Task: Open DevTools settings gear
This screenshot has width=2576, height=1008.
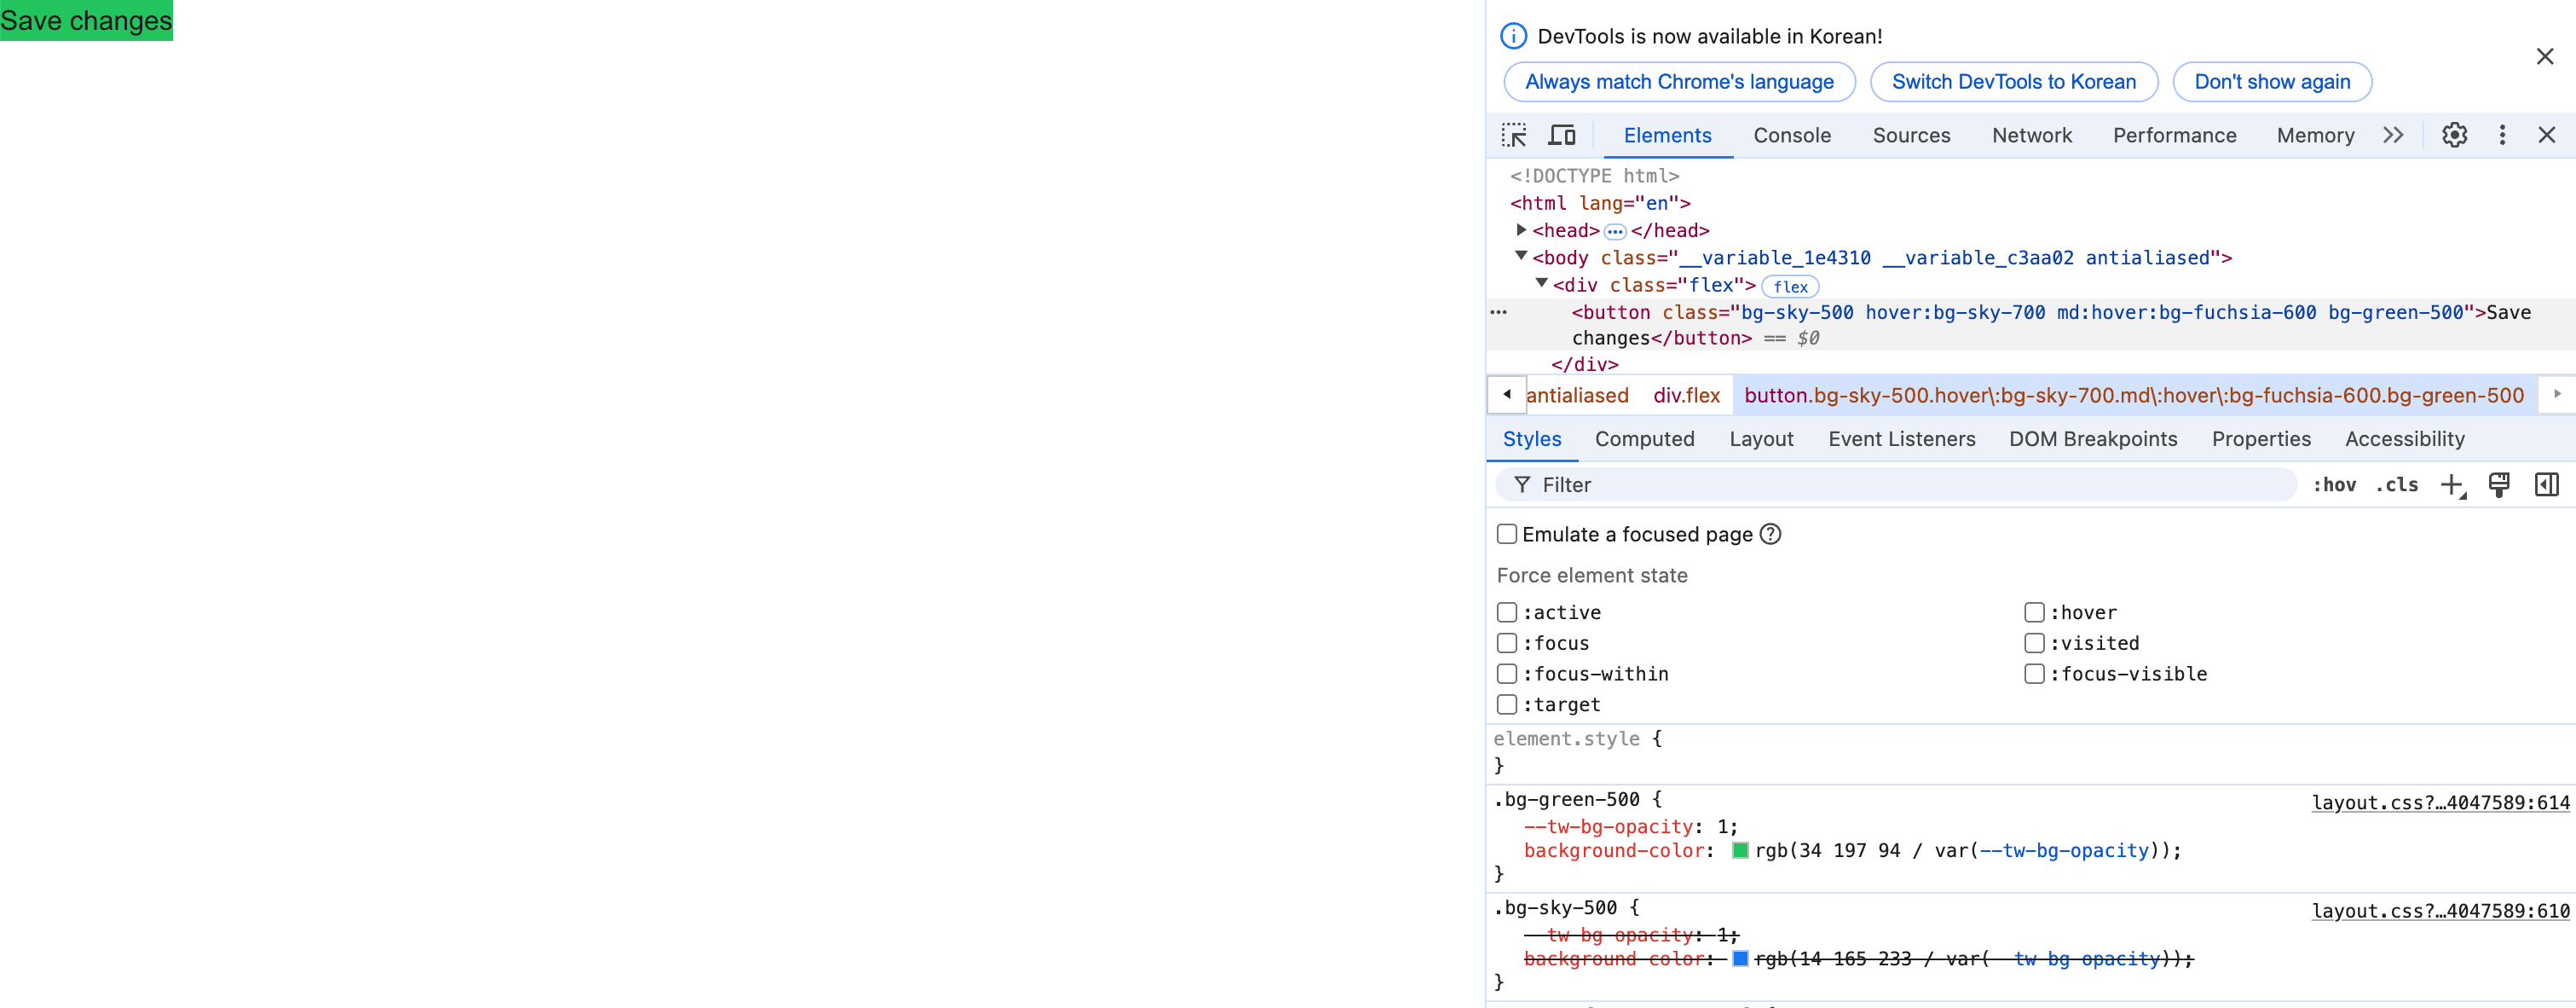Action: (2454, 135)
